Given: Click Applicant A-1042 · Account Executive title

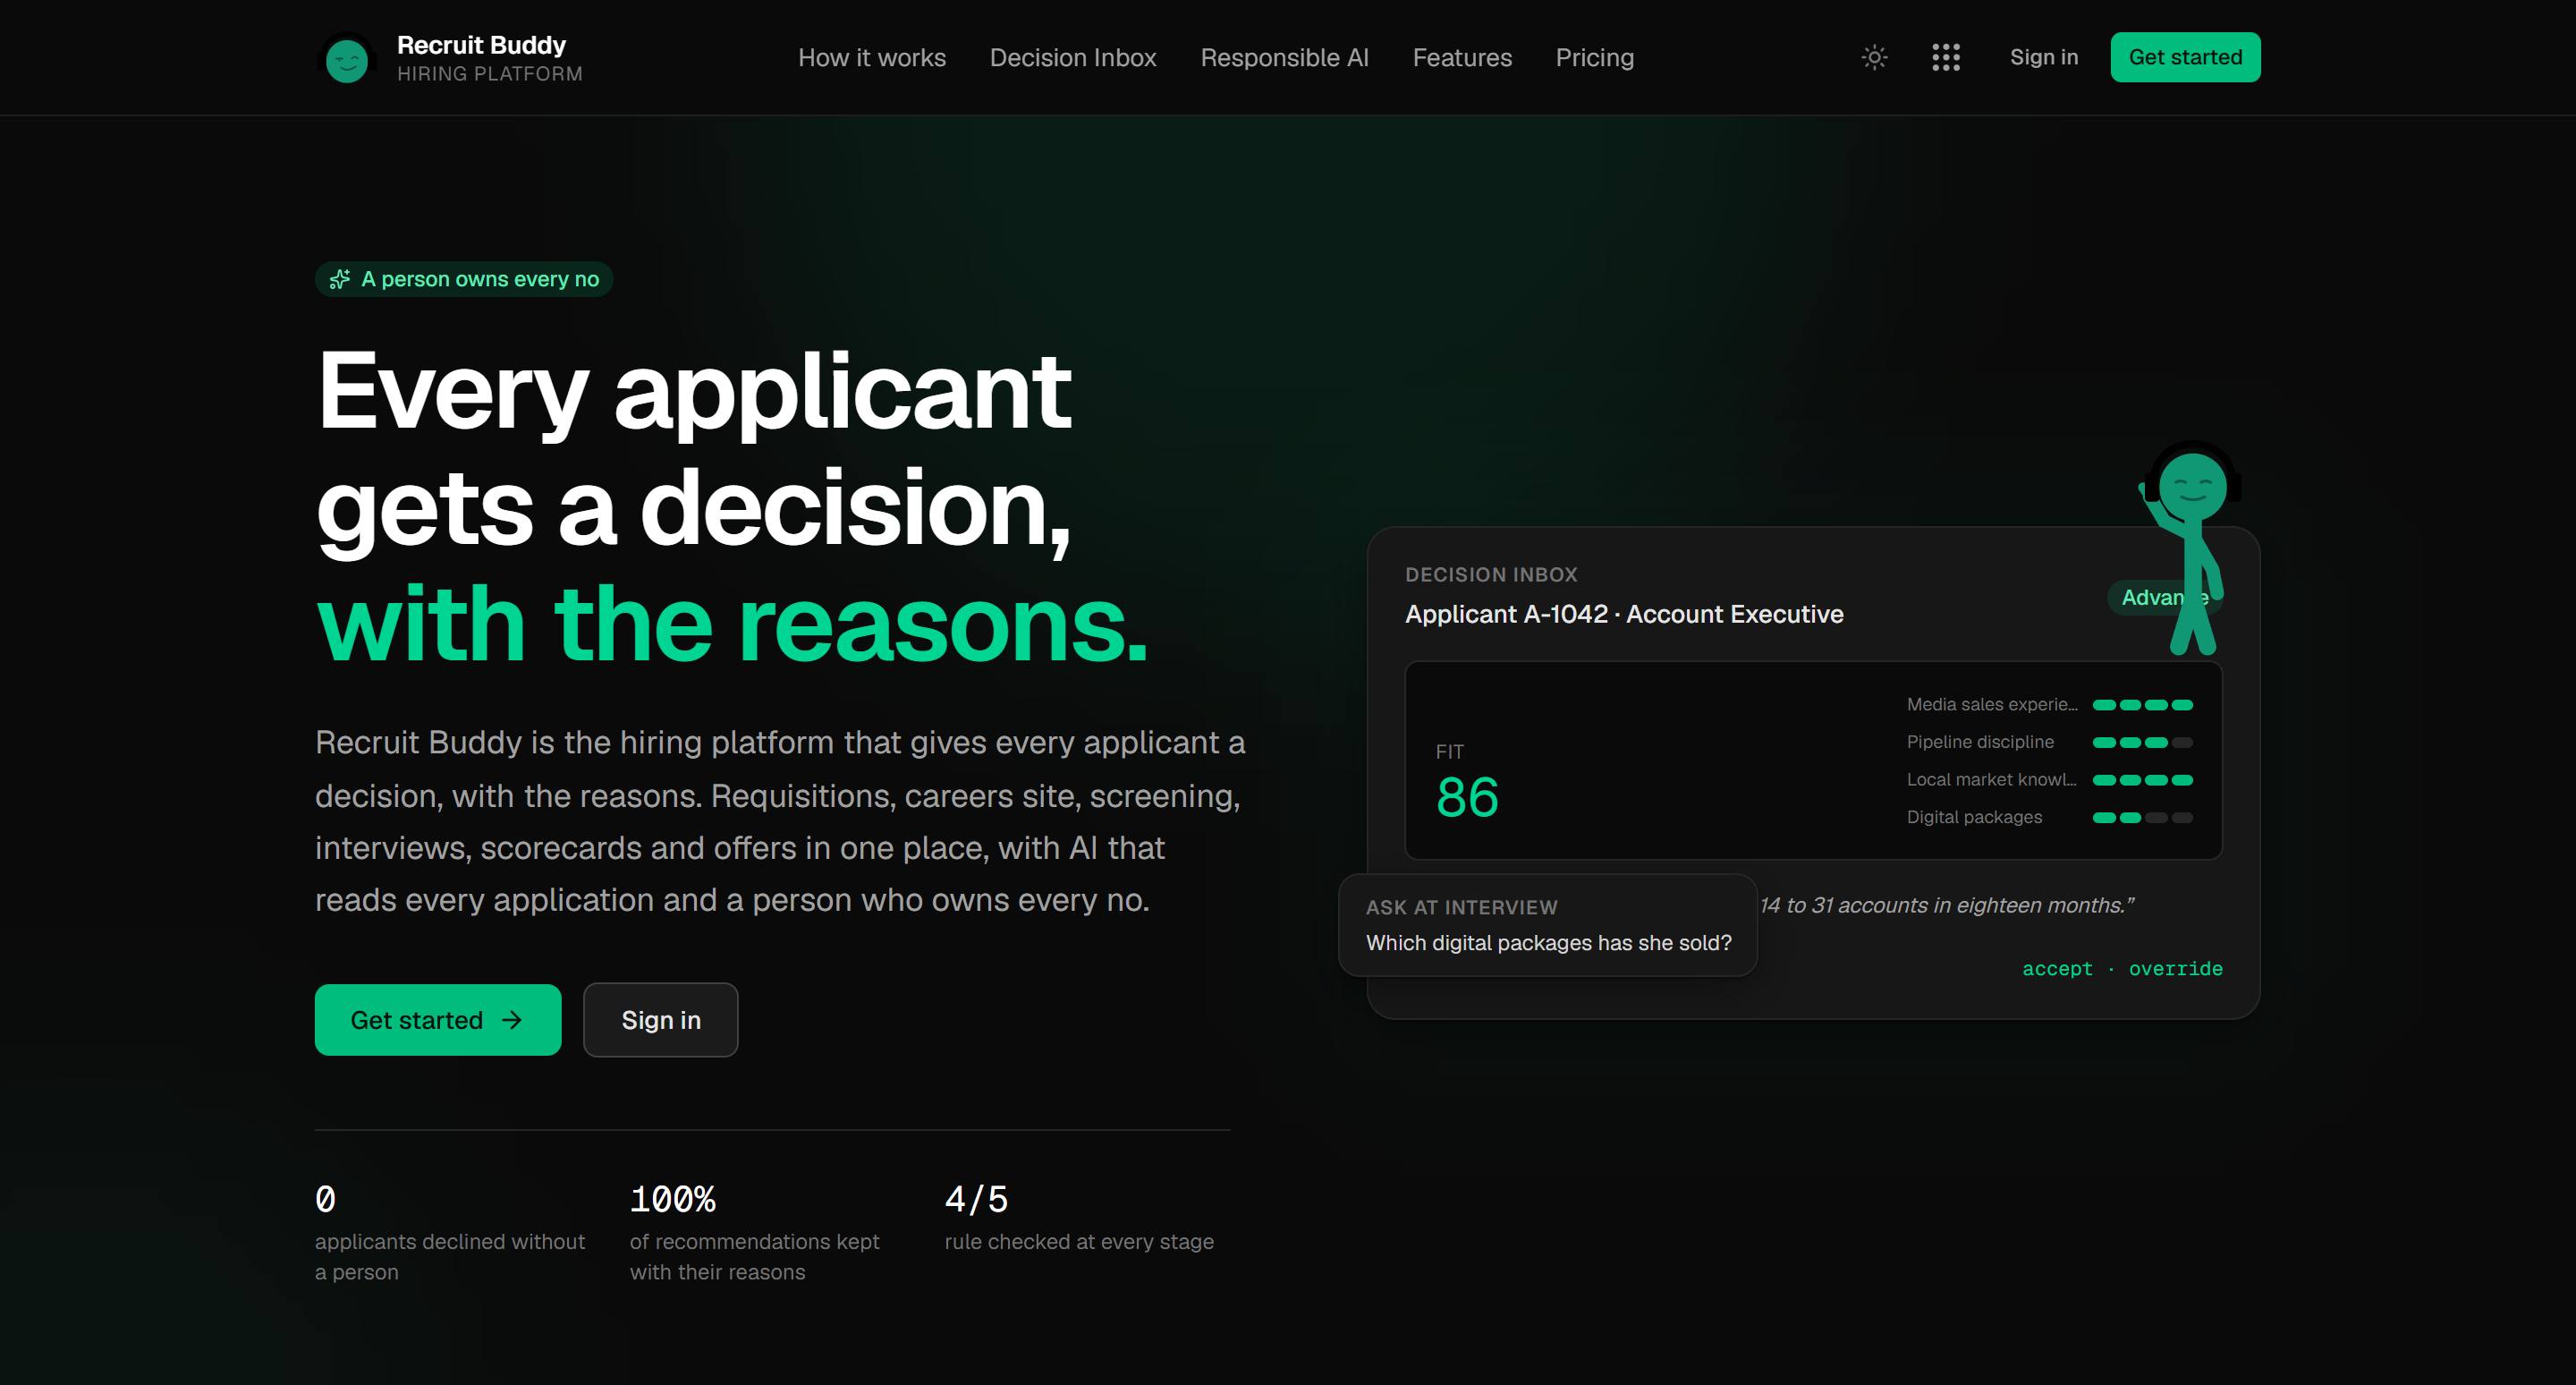Looking at the screenshot, I should [1624, 614].
